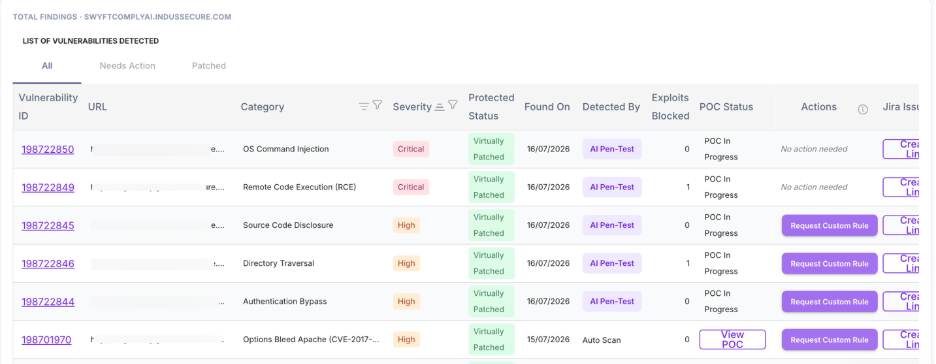Image resolution: width=936 pixels, height=364 pixels.
Task: Click the OS Command Injection category cell
Action: click(286, 149)
